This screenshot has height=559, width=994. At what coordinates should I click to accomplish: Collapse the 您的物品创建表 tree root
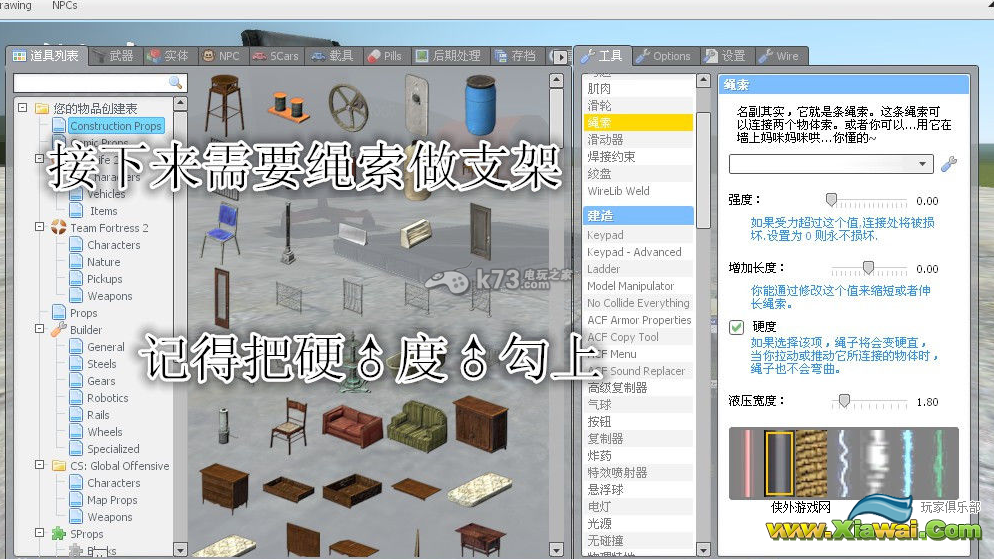tap(22, 108)
